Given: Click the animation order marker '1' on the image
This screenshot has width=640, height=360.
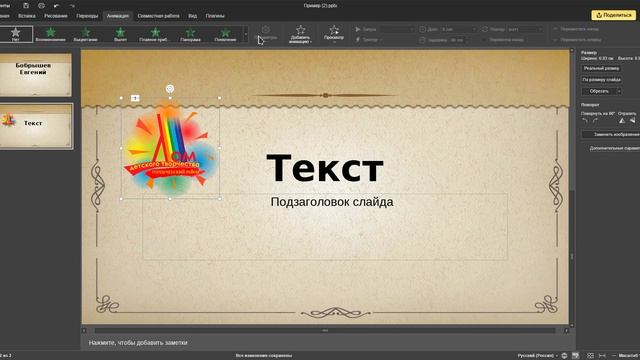Looking at the screenshot, I should 135,98.
